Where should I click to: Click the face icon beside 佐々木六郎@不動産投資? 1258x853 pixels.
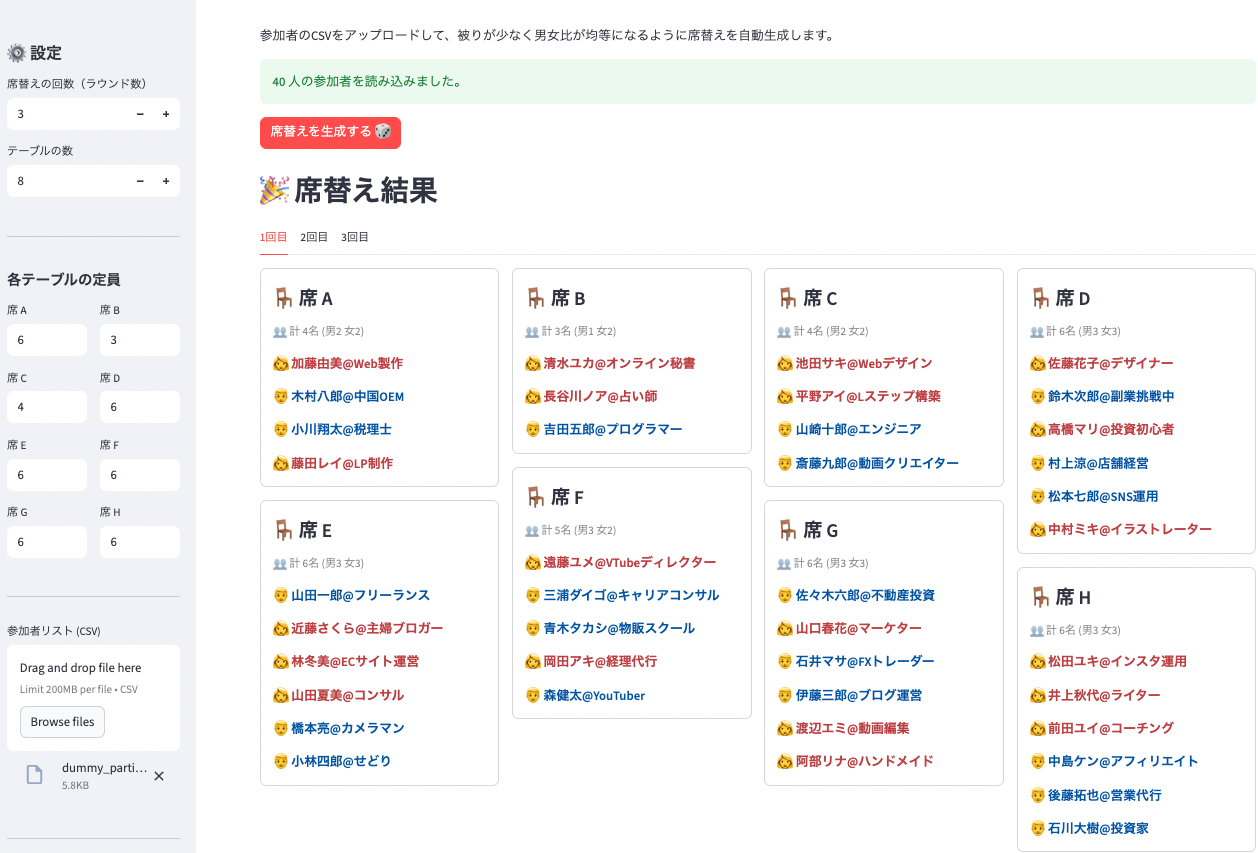[x=785, y=595]
